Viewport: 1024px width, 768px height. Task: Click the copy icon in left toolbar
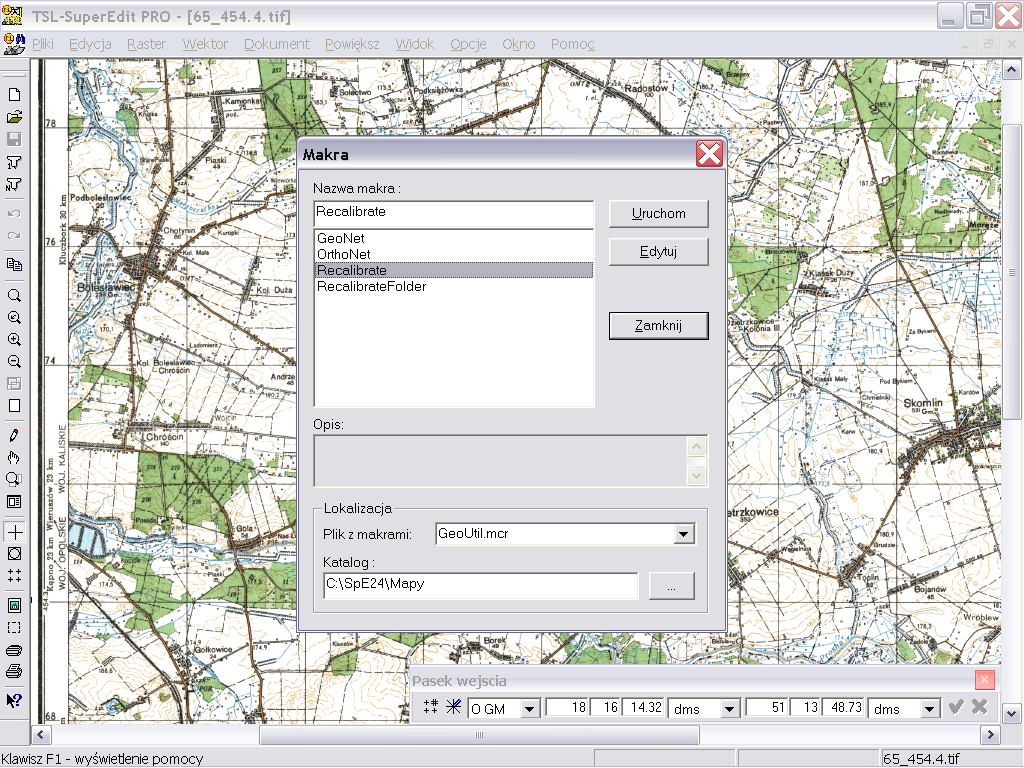pos(14,265)
